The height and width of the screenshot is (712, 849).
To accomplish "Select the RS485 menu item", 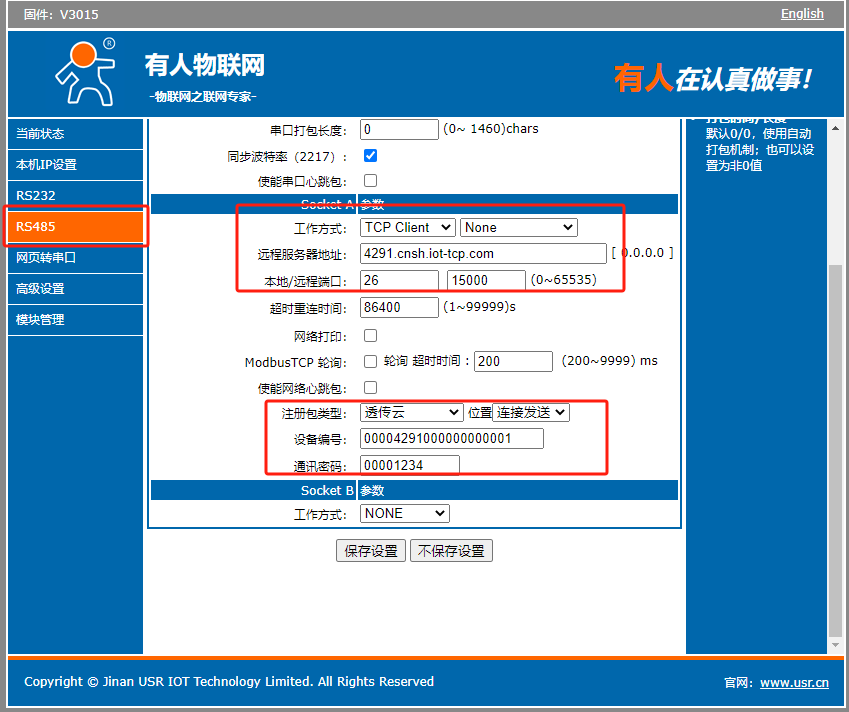I will click(75, 226).
